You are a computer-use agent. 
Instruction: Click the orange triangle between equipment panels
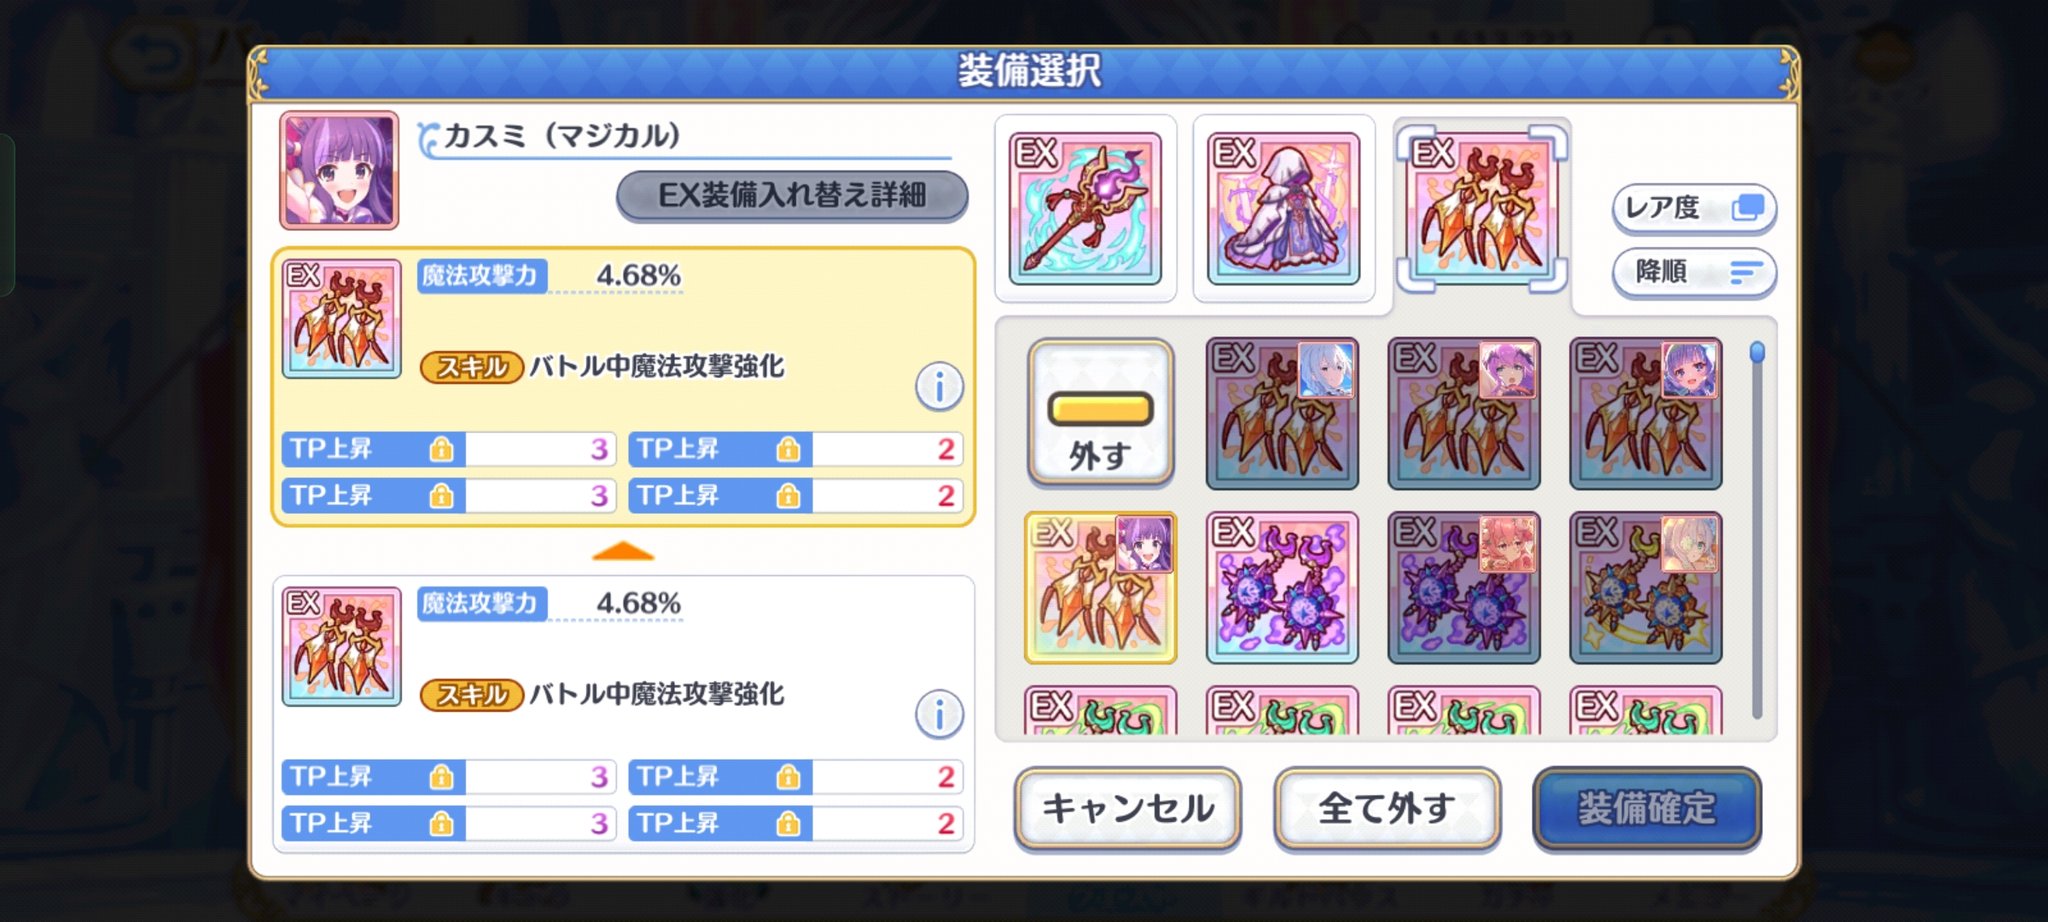point(623,551)
